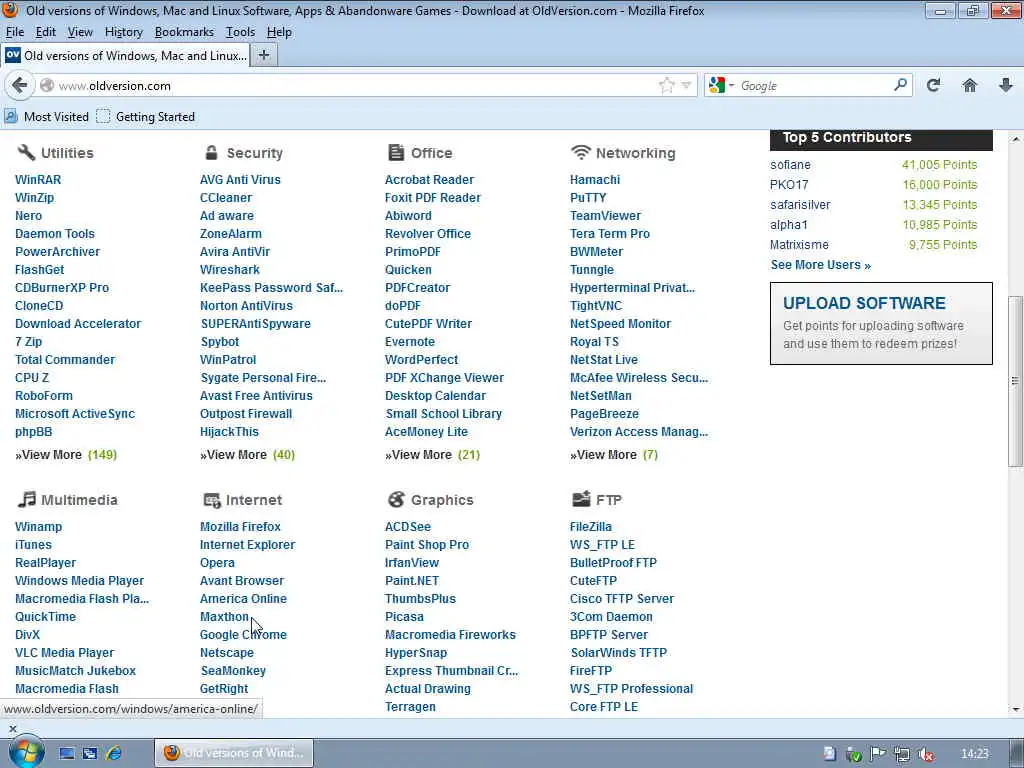The image size is (1024, 768).
Task: Open the Bookmarks menu
Action: [184, 32]
